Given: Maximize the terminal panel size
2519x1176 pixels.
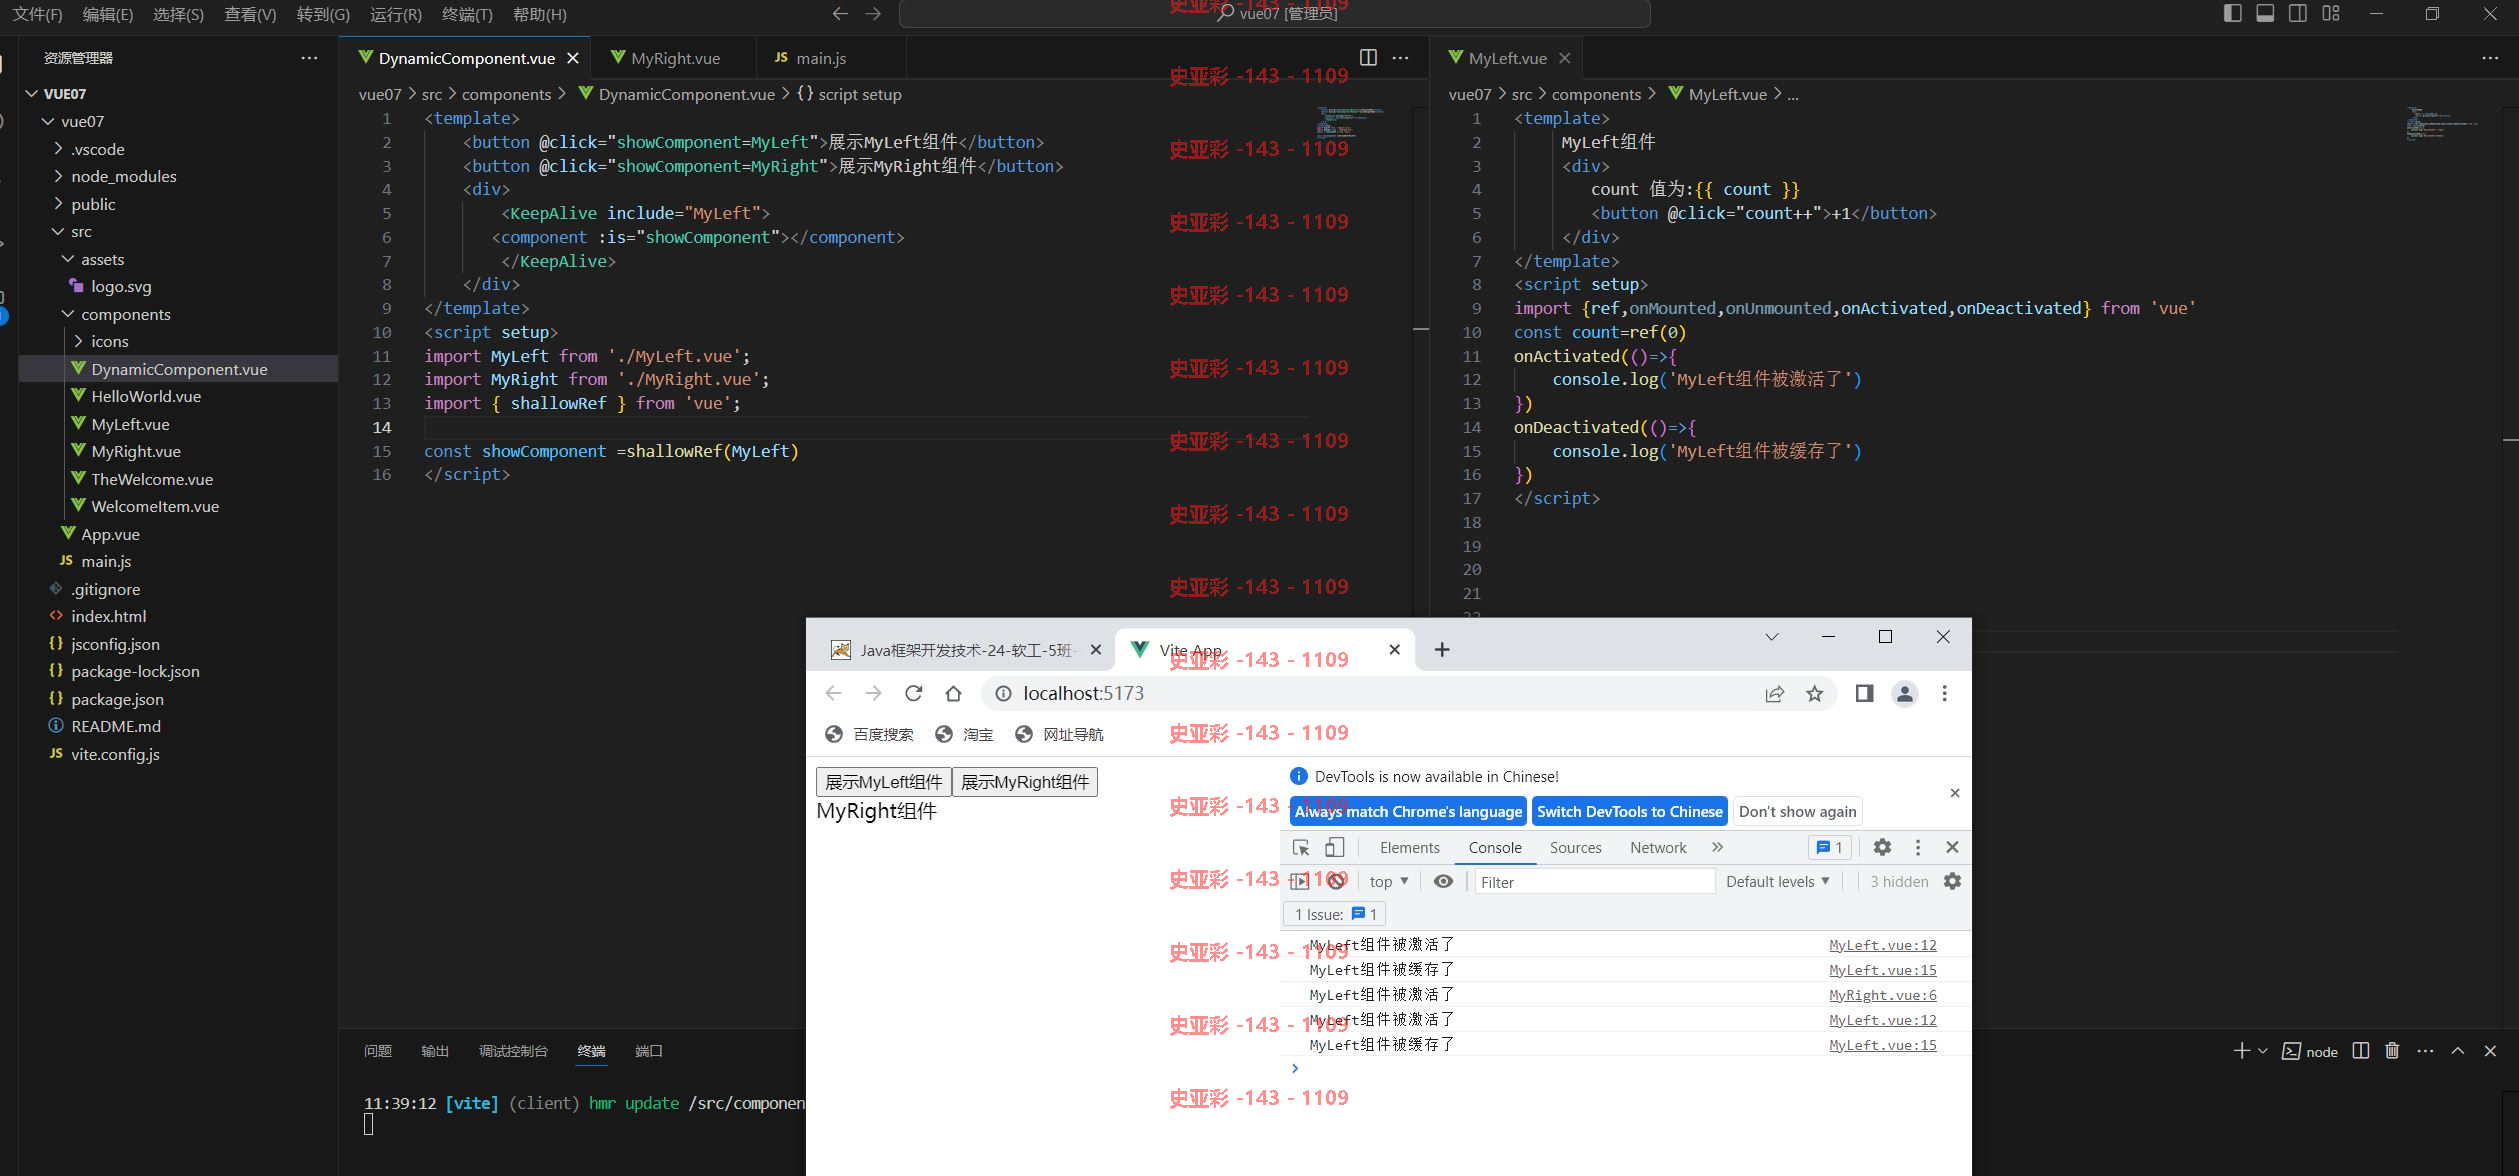Looking at the screenshot, I should point(2458,1051).
